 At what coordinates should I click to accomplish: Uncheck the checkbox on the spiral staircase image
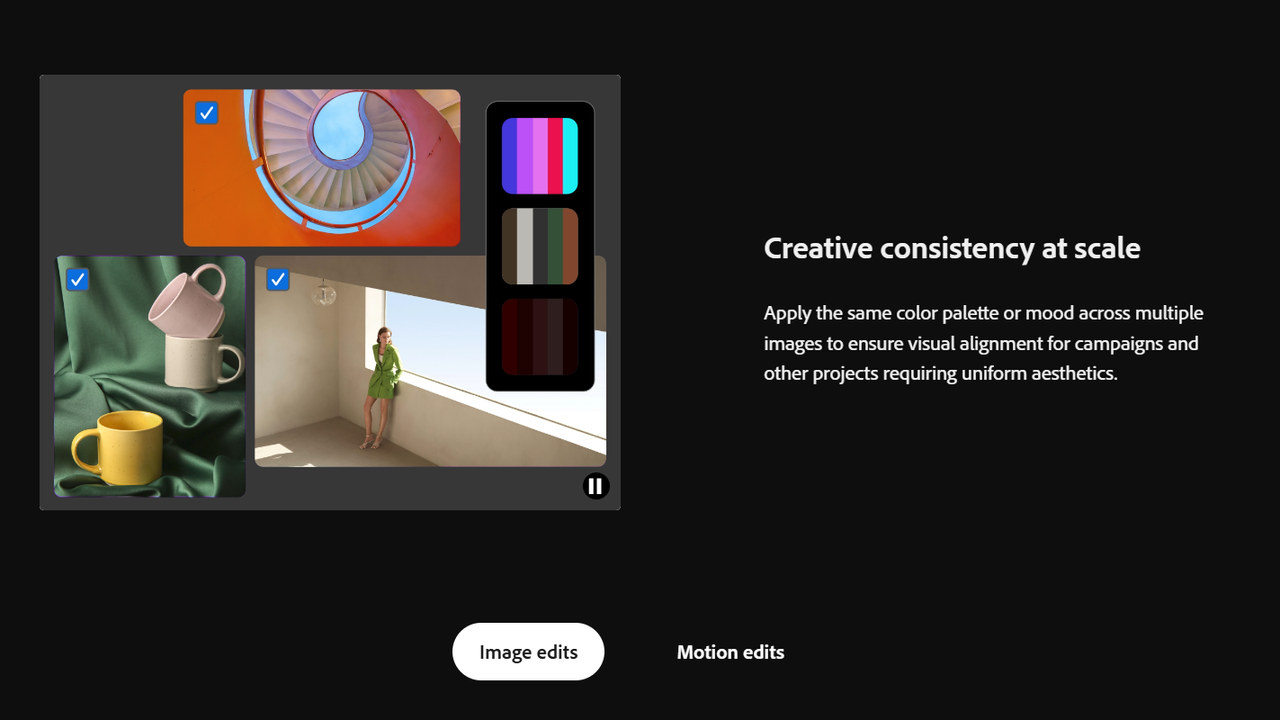[207, 113]
